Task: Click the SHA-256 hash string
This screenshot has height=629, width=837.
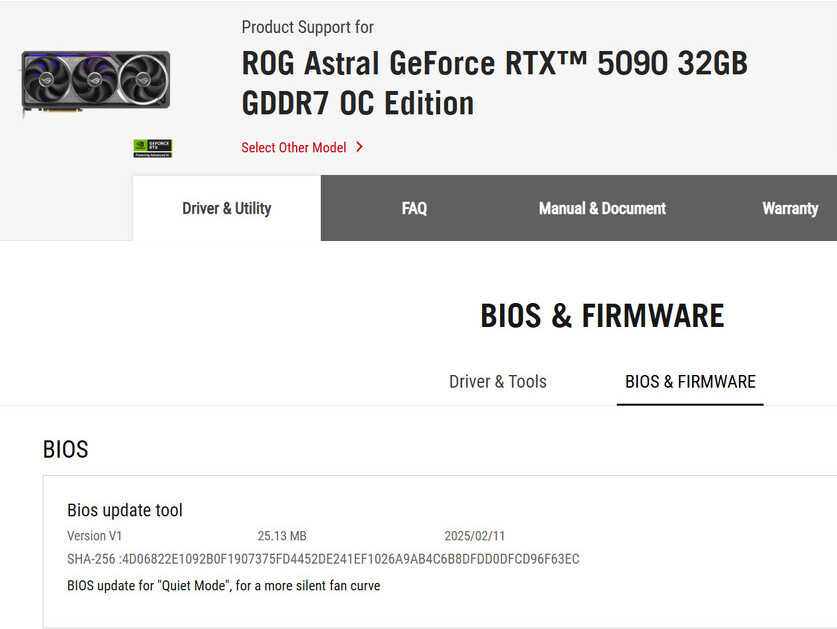Action: pos(323,559)
